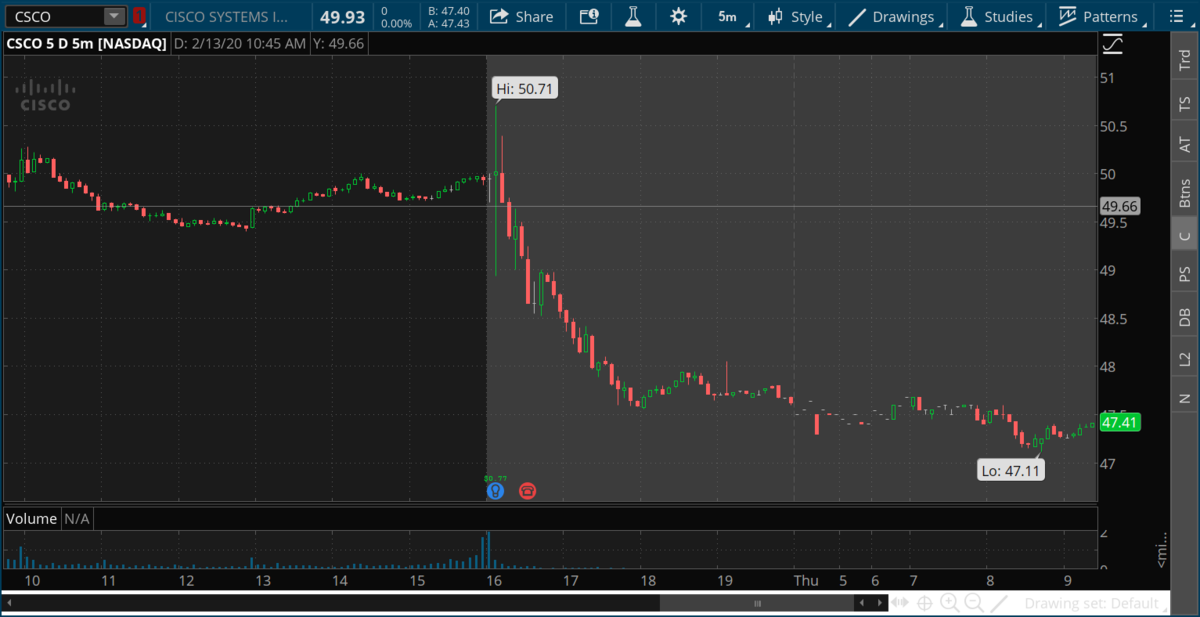Click the zoom out magnifier icon
This screenshot has width=1200, height=617.
point(972,603)
